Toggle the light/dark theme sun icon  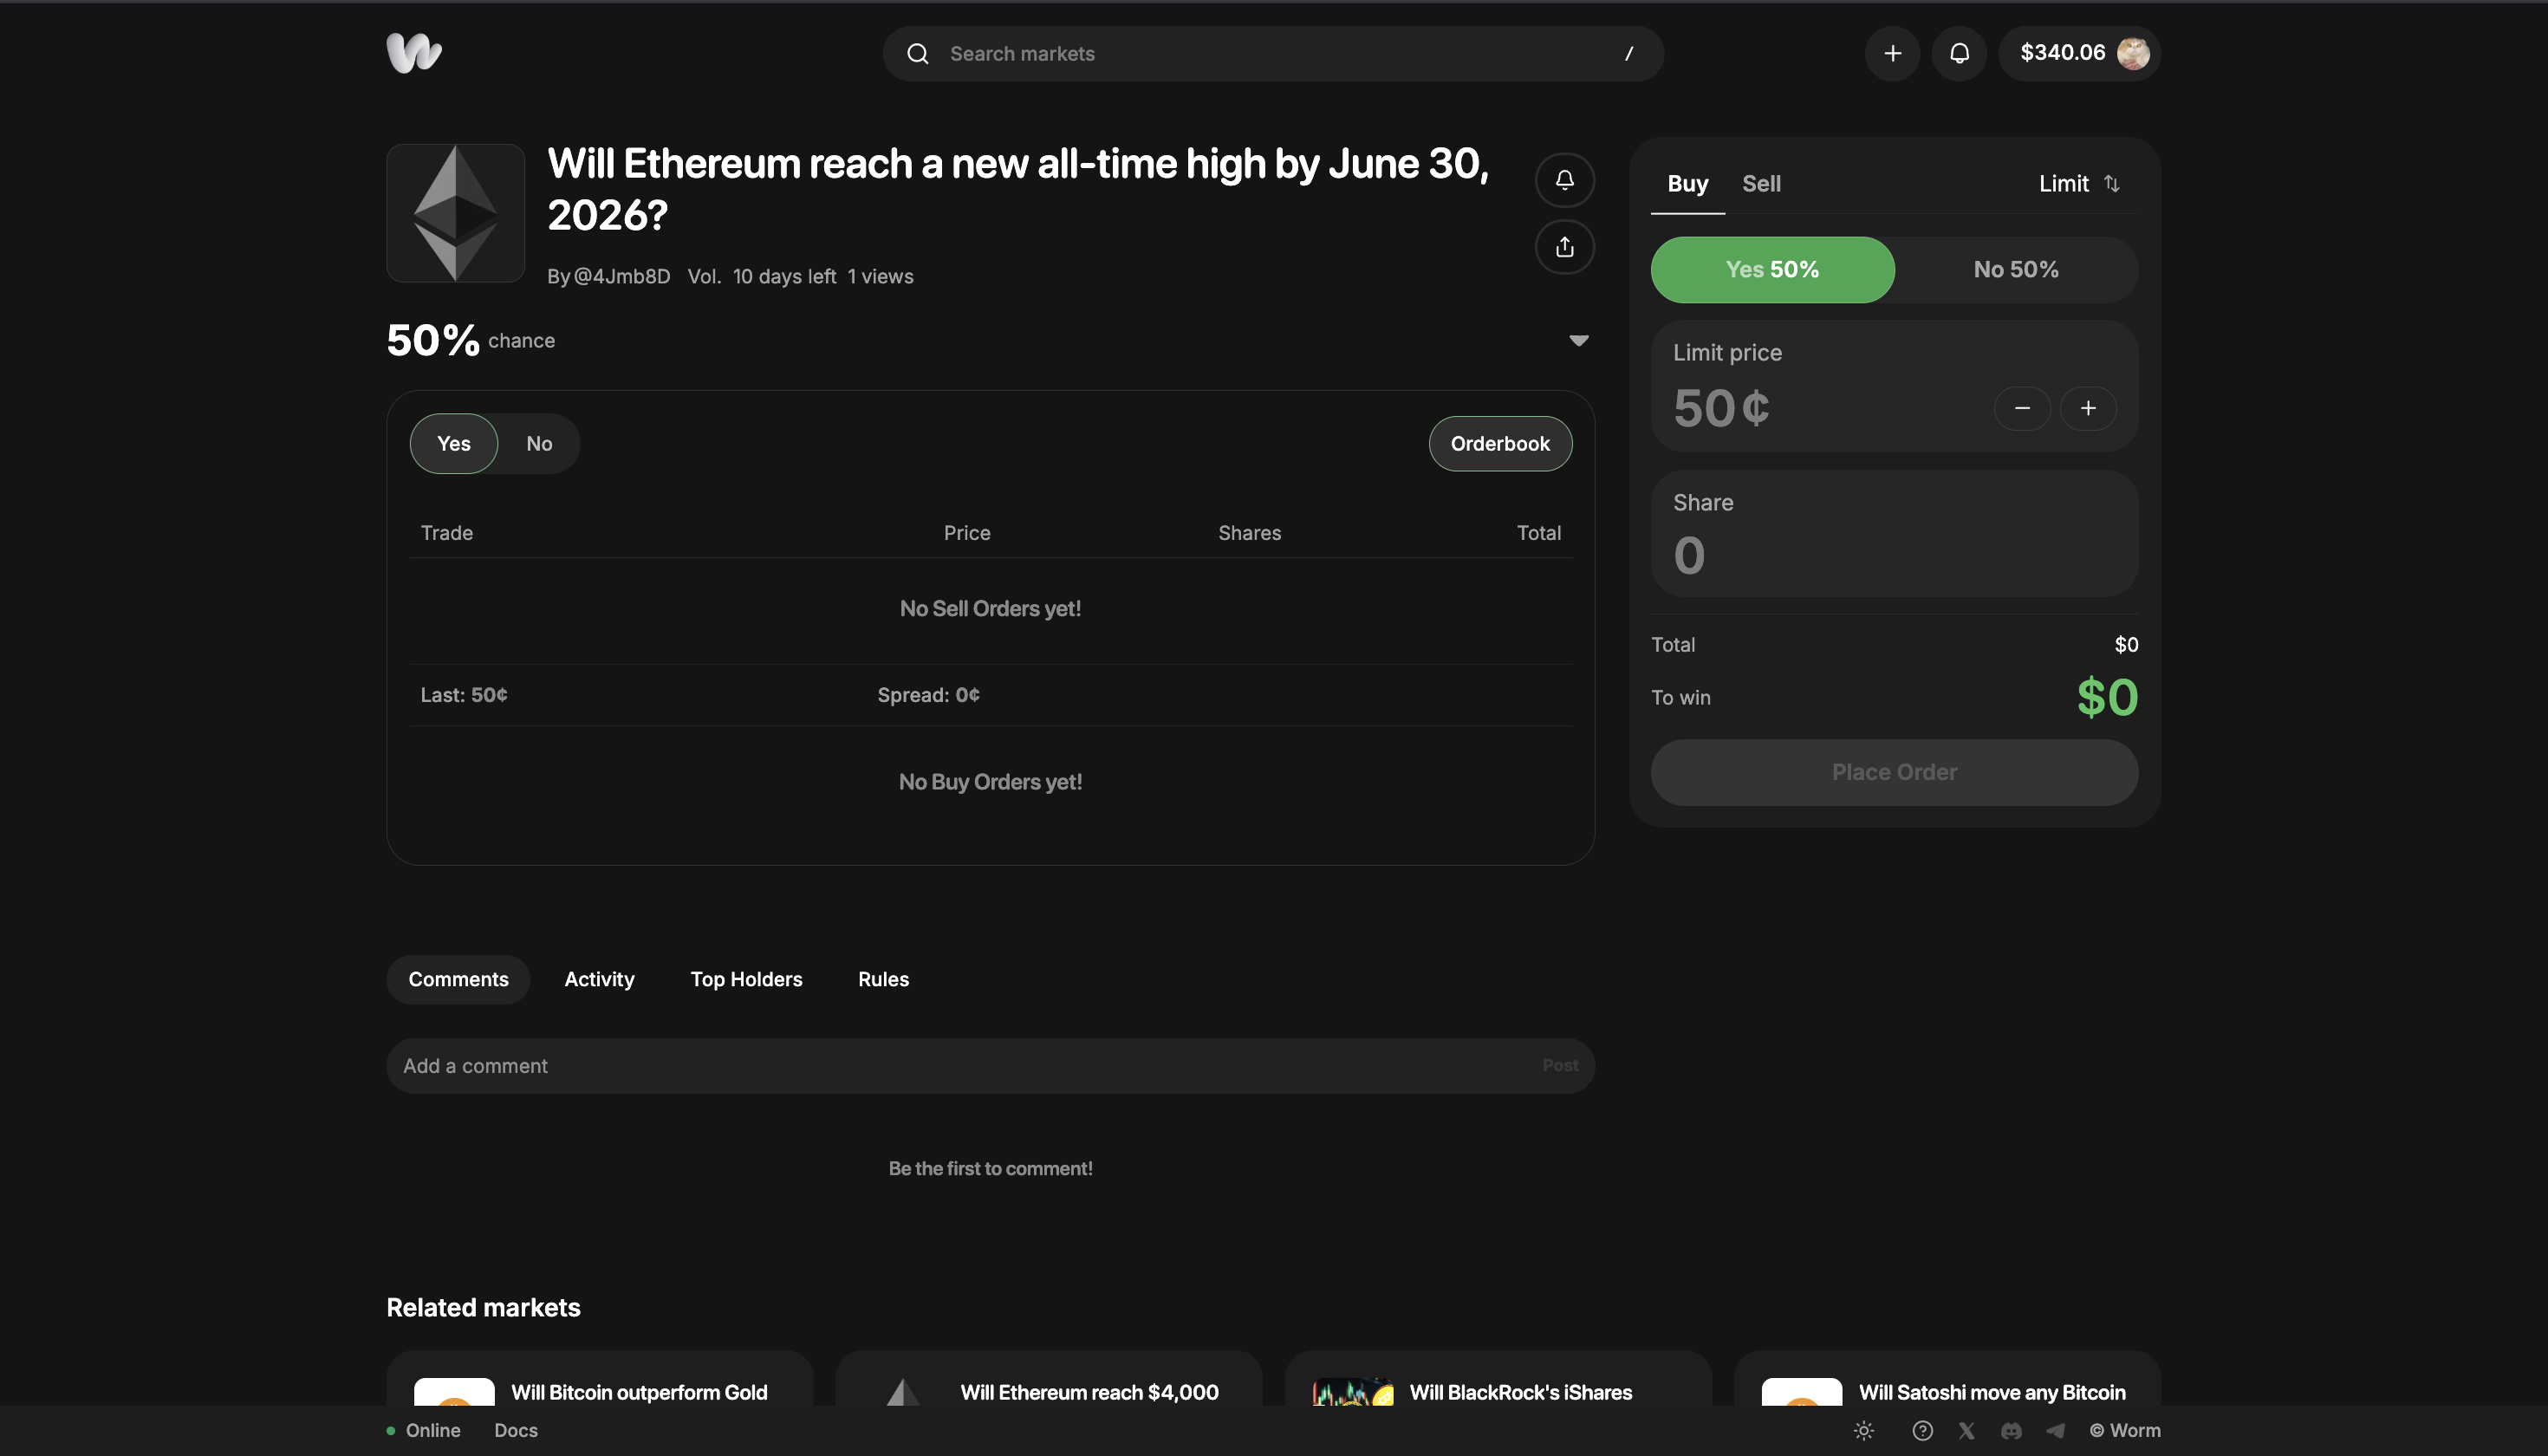(x=1864, y=1431)
